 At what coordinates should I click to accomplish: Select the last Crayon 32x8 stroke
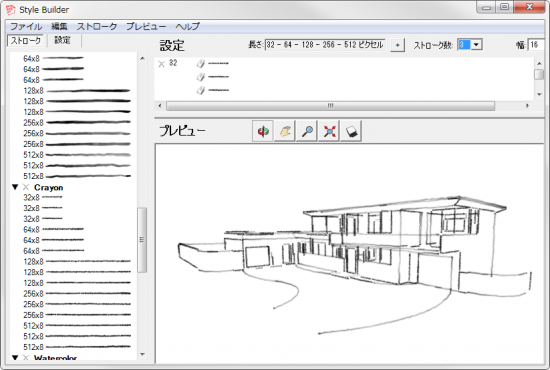(x=43, y=219)
